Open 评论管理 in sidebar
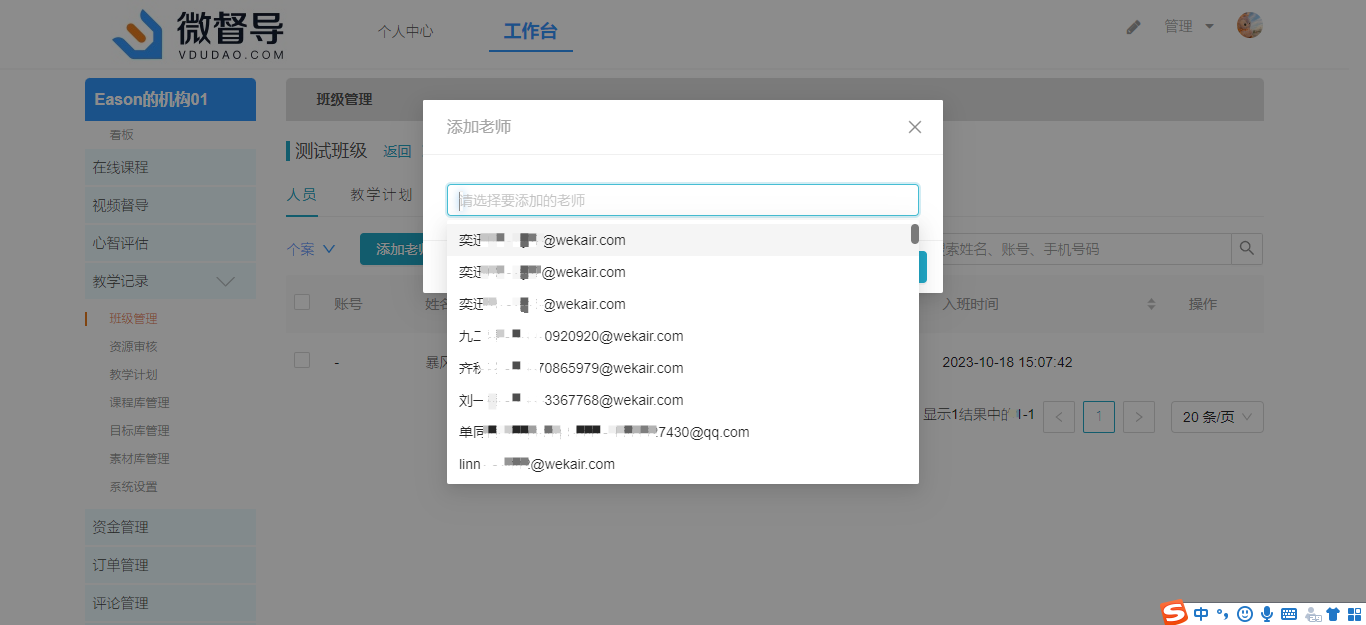The width and height of the screenshot is (1366, 625). tap(170, 603)
